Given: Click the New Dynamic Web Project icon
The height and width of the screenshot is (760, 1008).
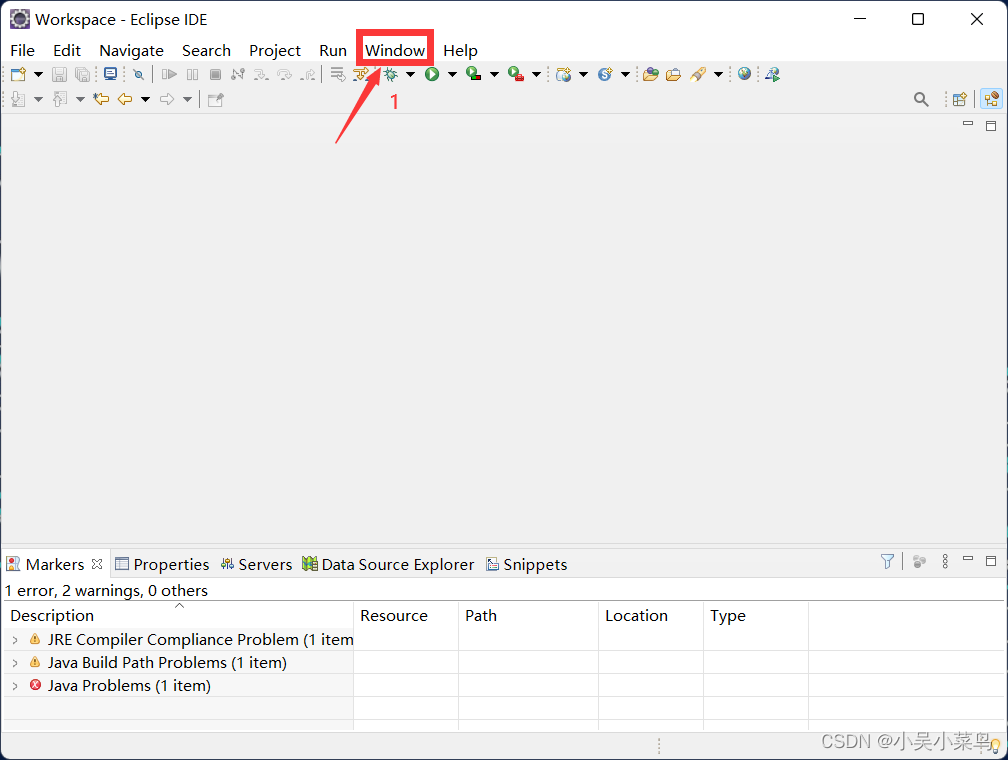Looking at the screenshot, I should (x=564, y=75).
